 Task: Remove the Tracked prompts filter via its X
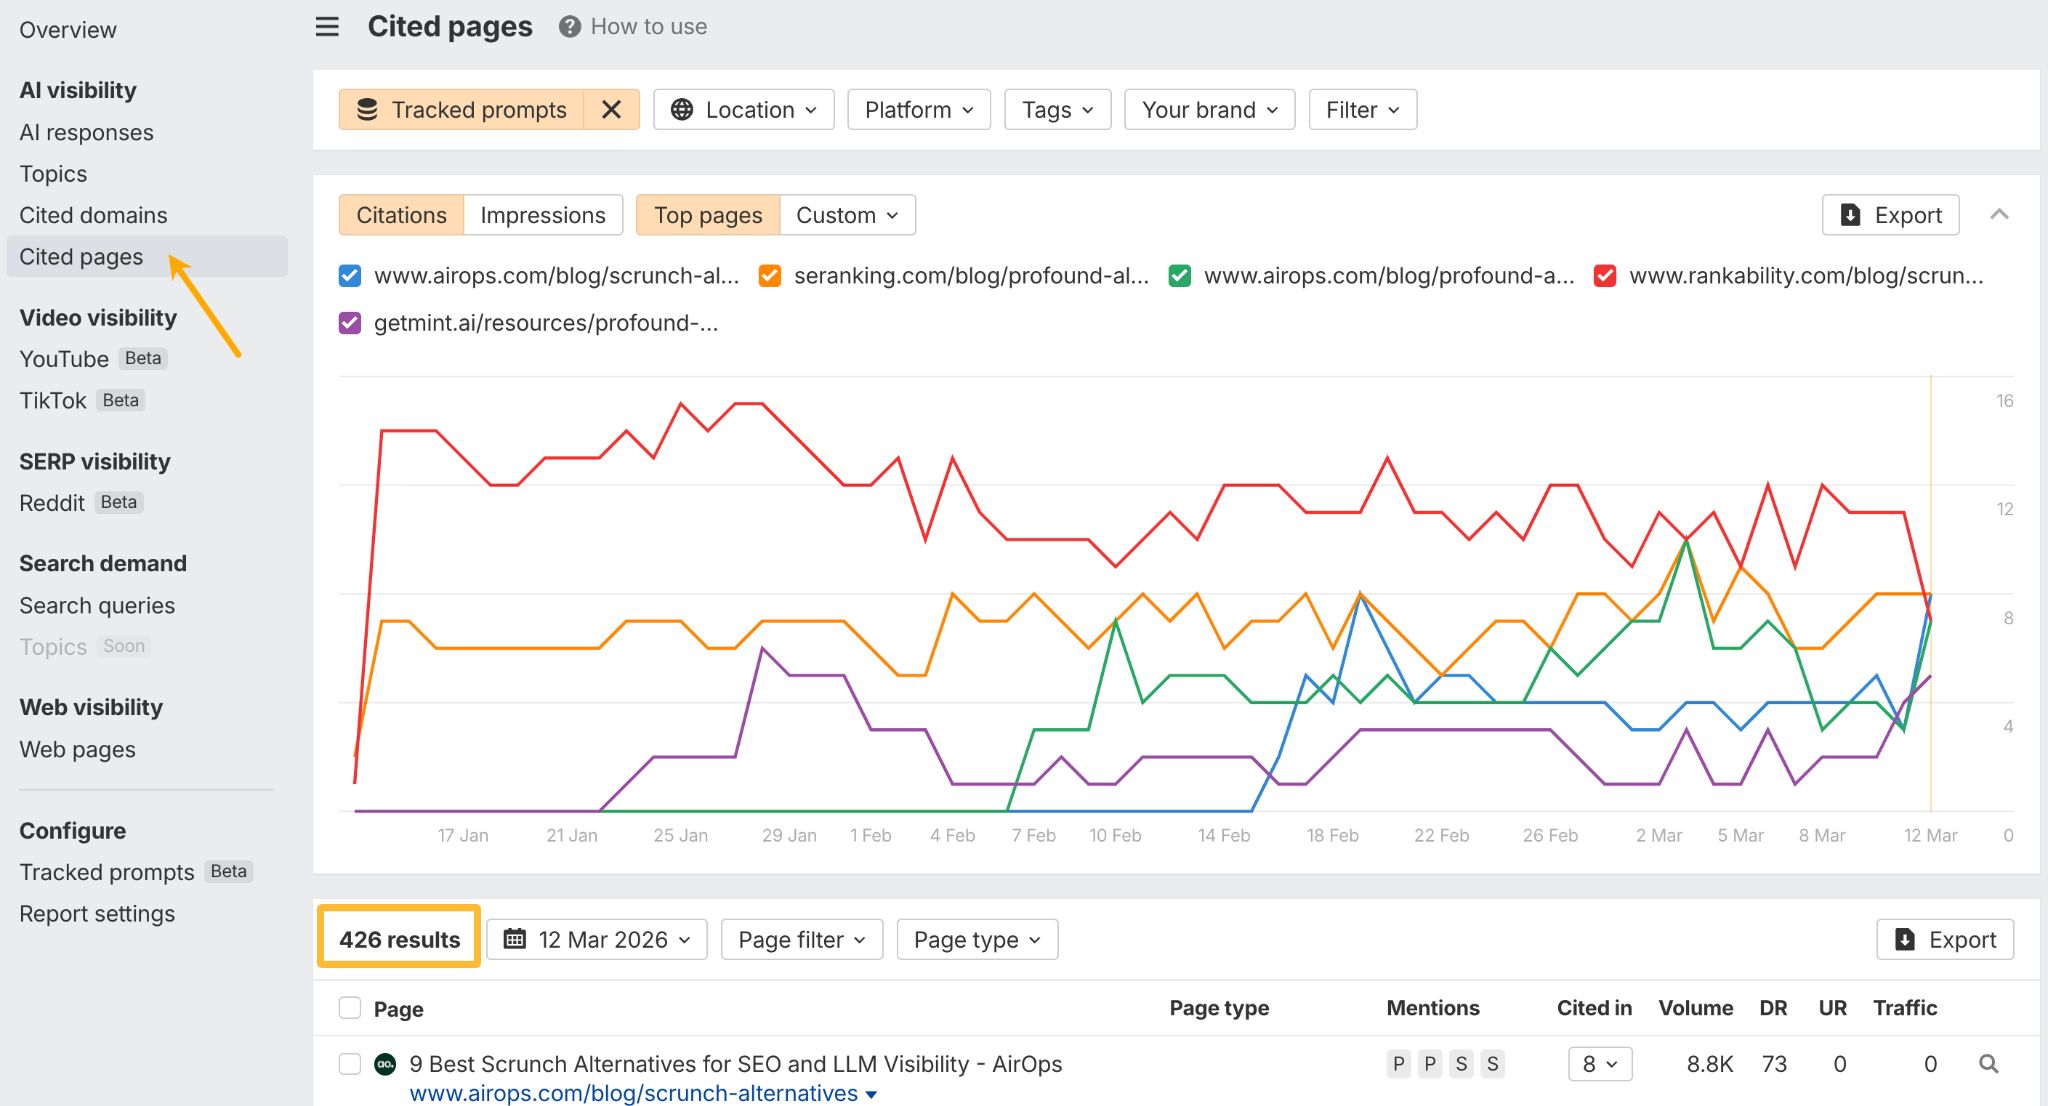pos(611,110)
